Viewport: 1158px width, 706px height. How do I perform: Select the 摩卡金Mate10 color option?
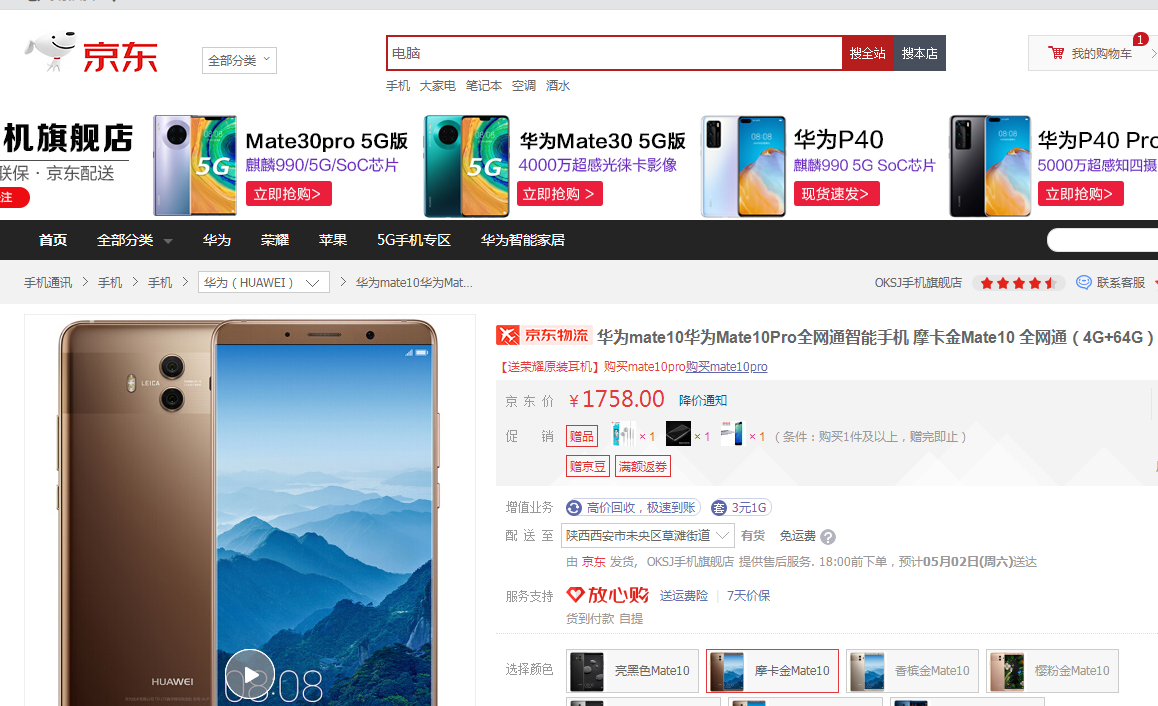[x=772, y=671]
